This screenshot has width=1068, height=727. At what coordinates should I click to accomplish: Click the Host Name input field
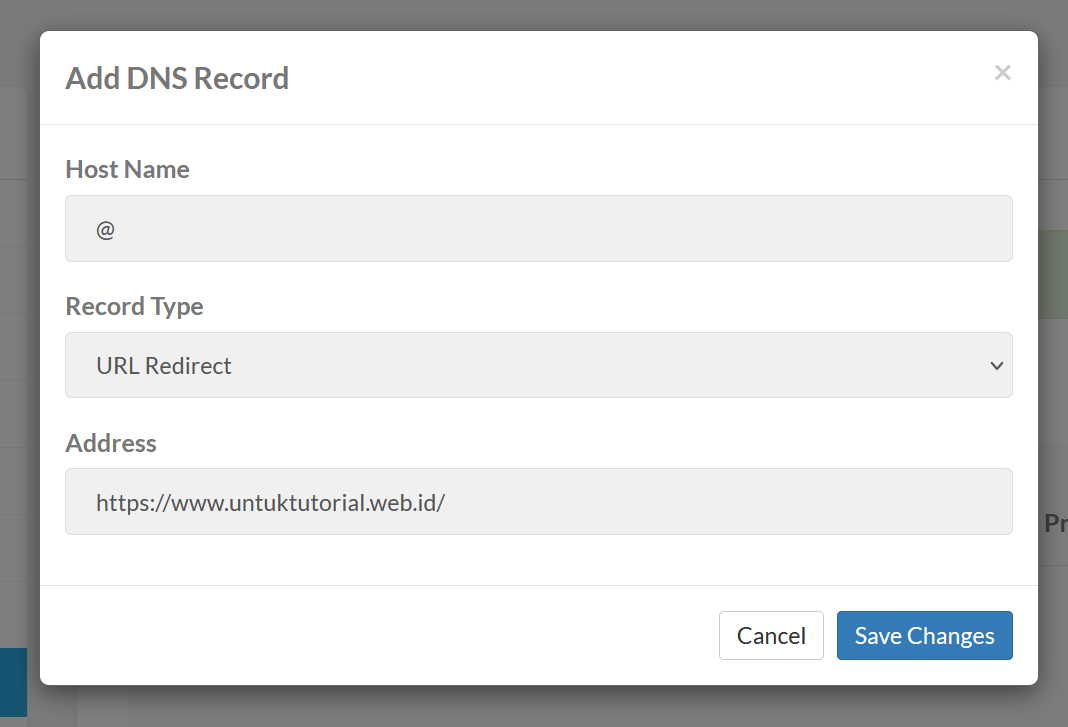point(539,228)
